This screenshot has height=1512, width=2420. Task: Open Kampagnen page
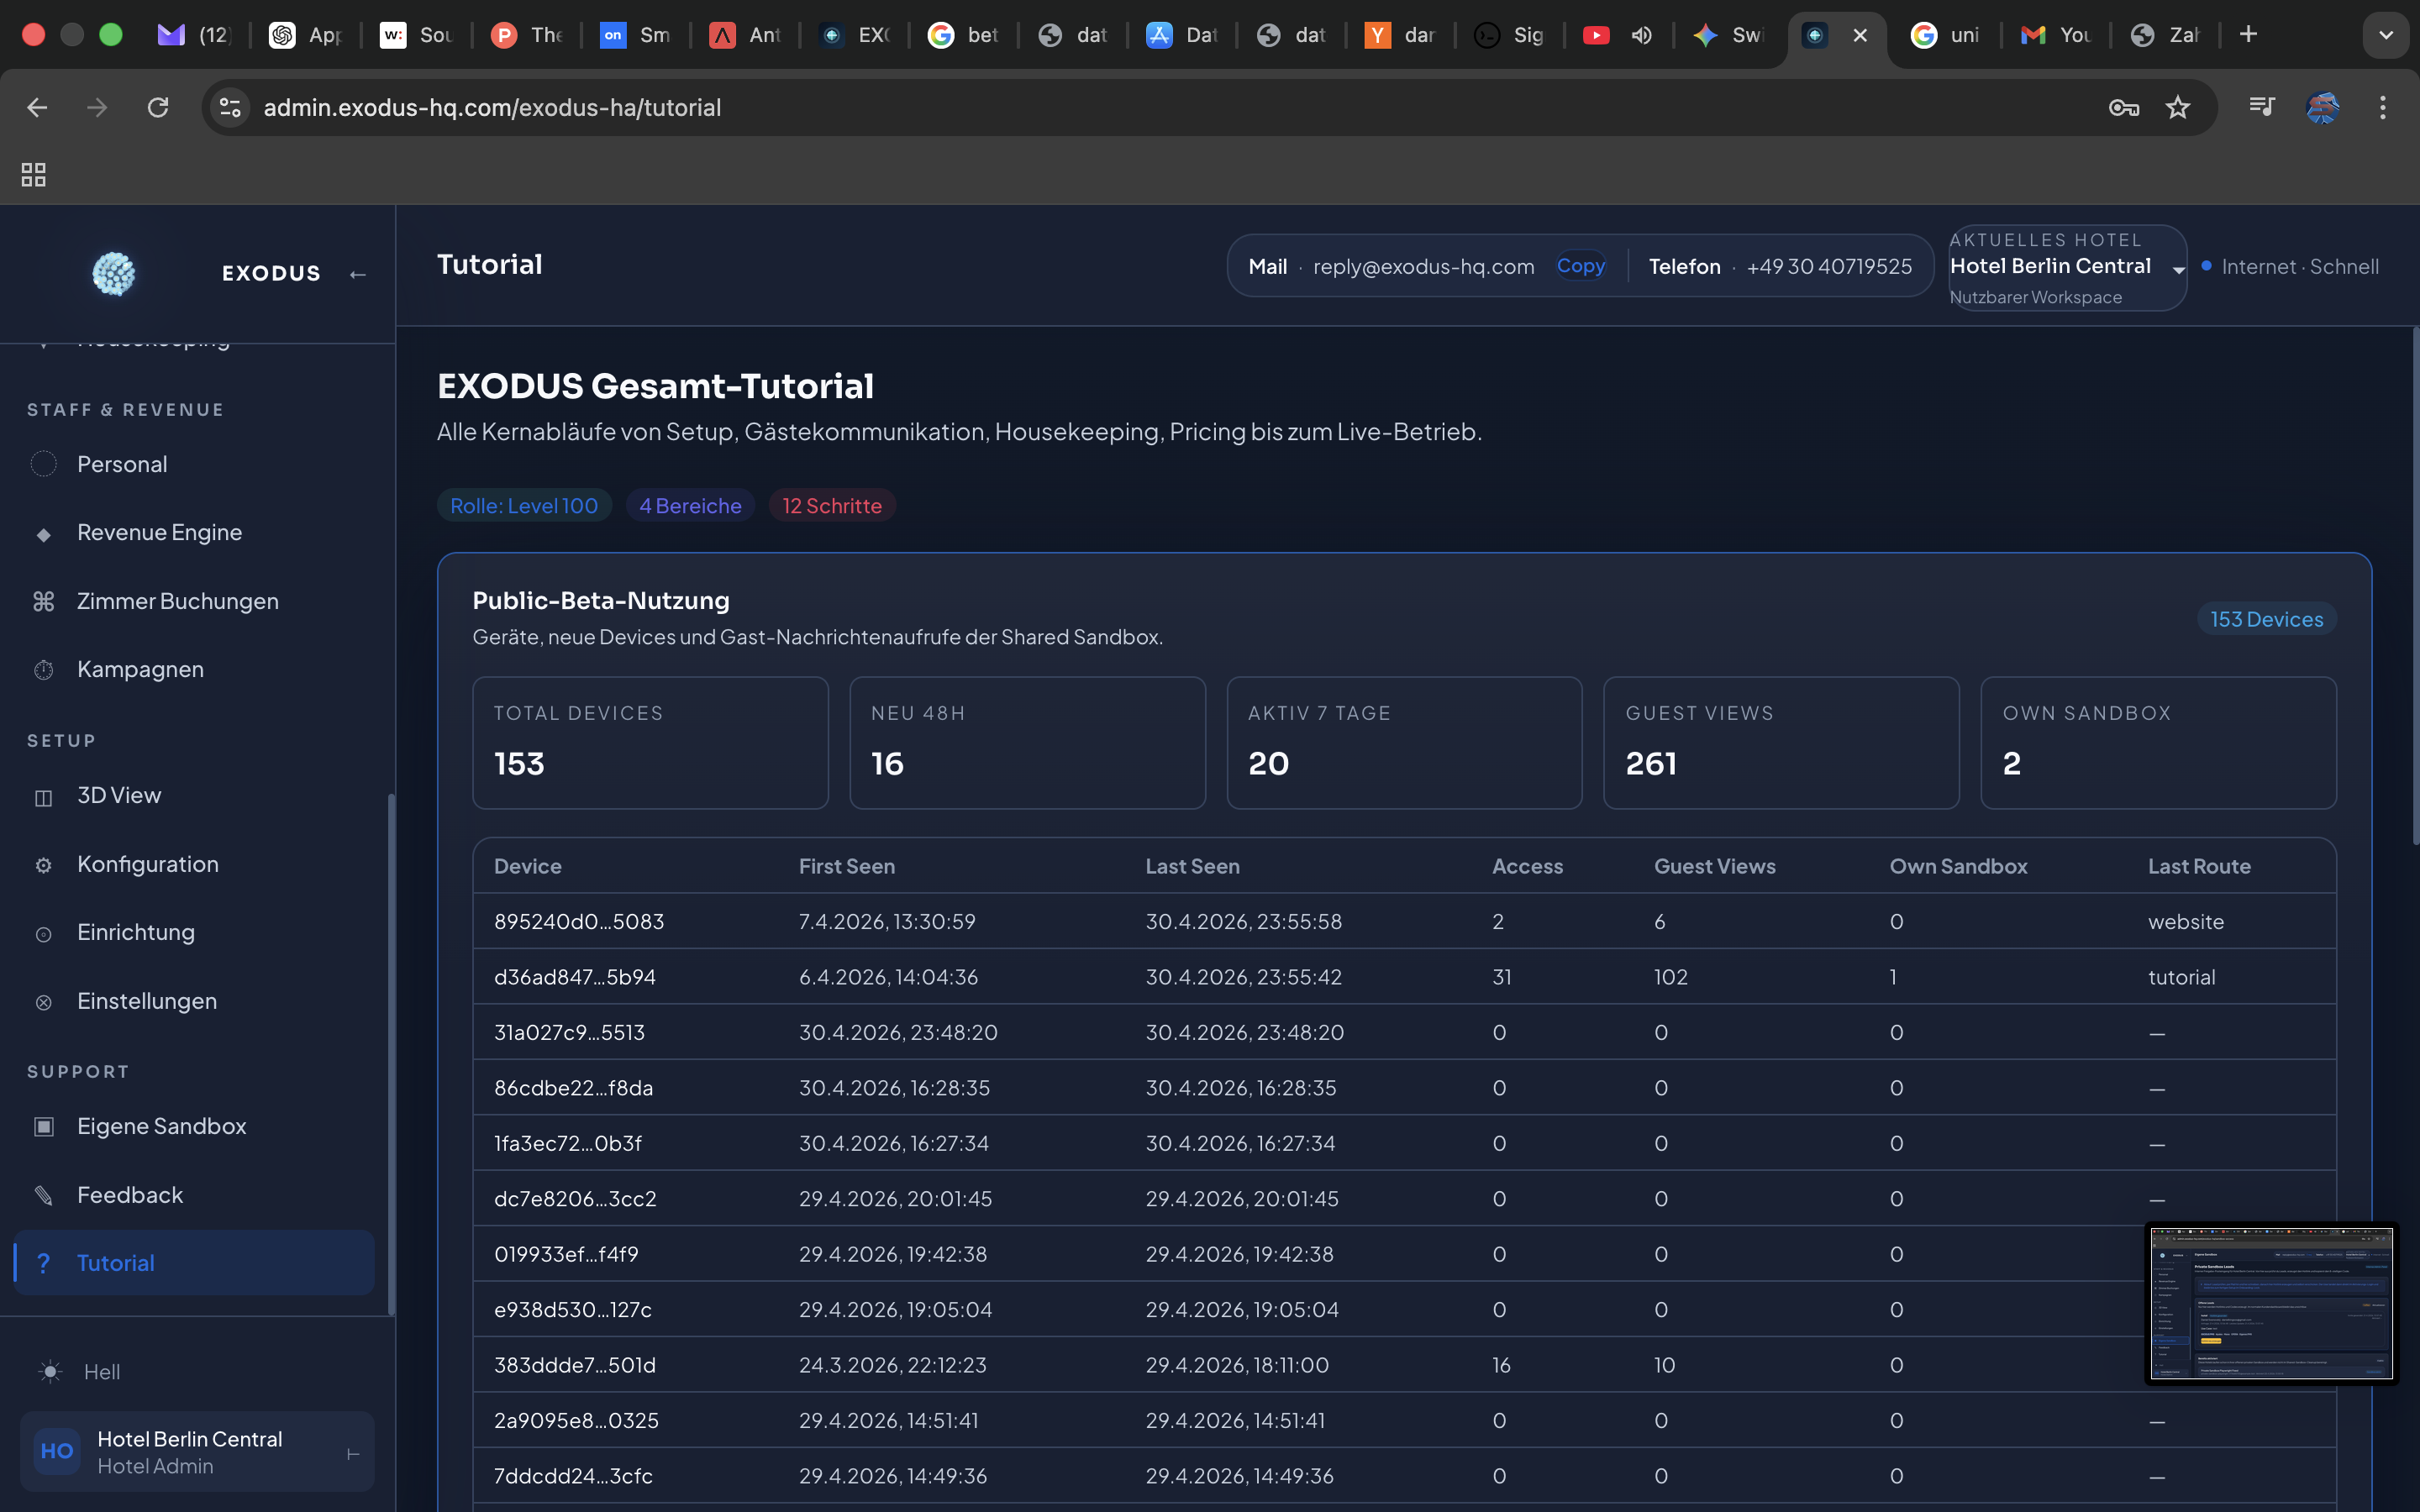140,669
